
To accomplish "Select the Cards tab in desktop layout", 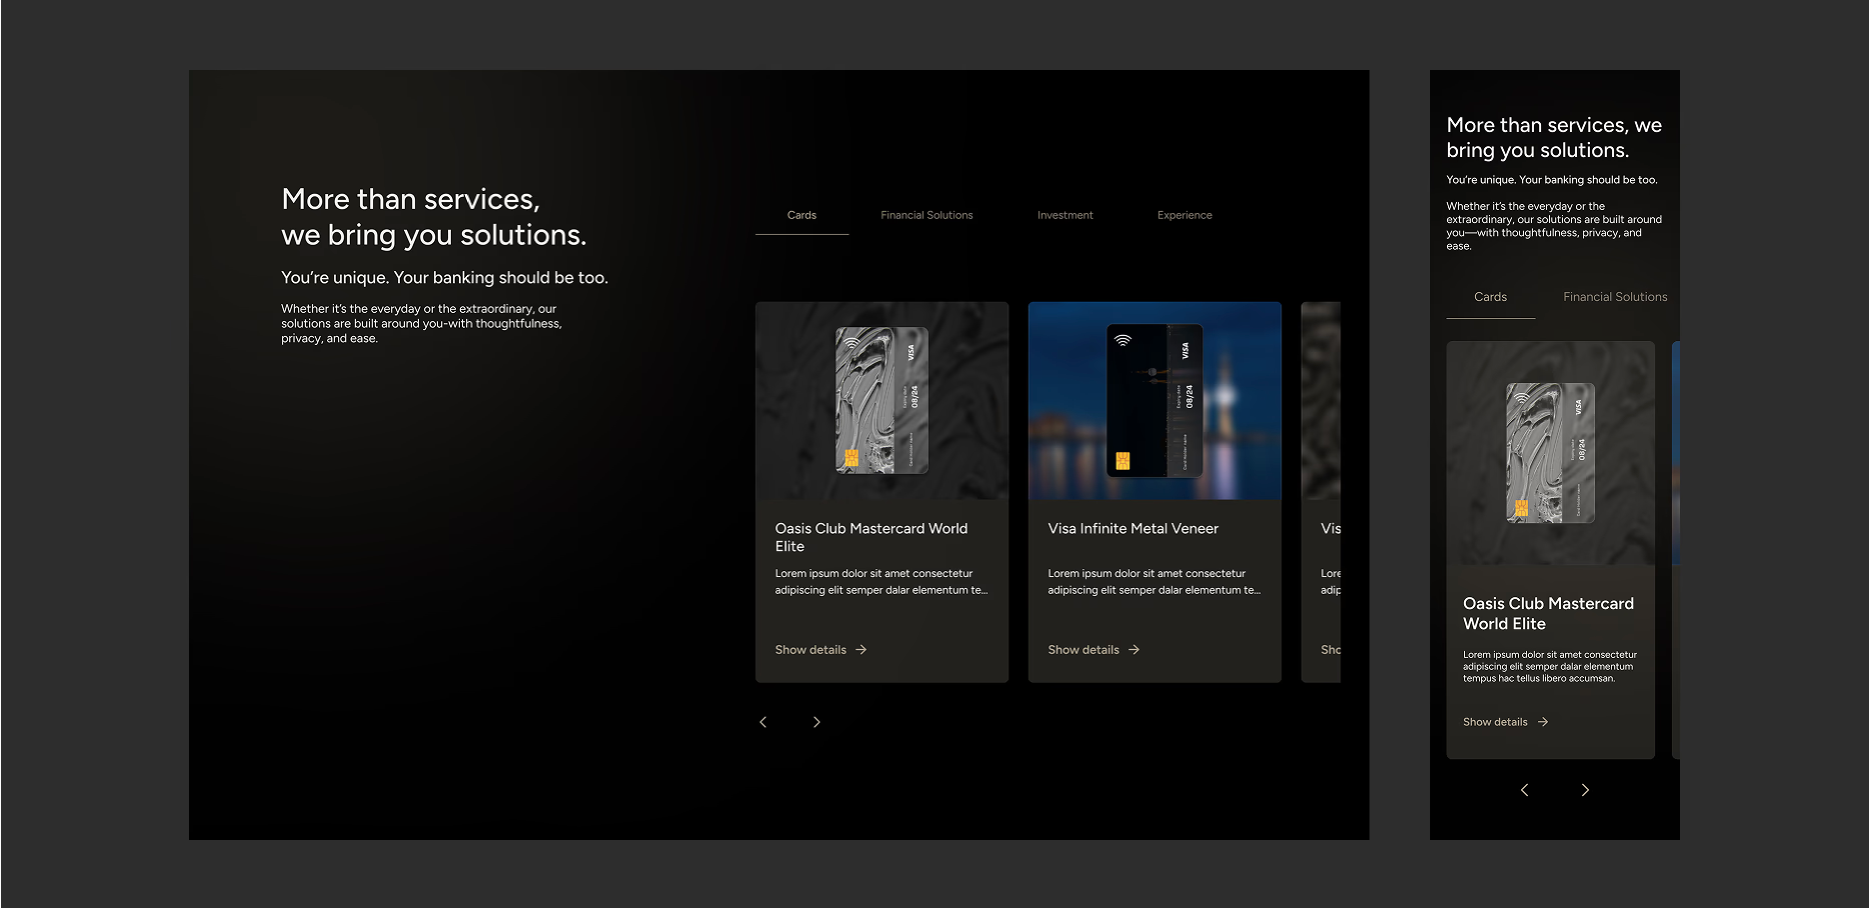I will 802,215.
